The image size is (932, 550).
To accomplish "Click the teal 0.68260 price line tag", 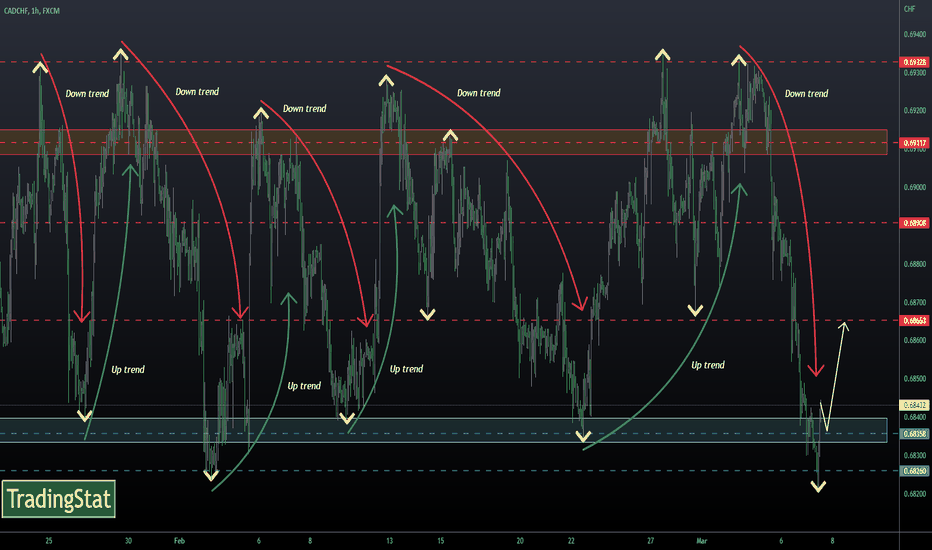I will 915,471.
